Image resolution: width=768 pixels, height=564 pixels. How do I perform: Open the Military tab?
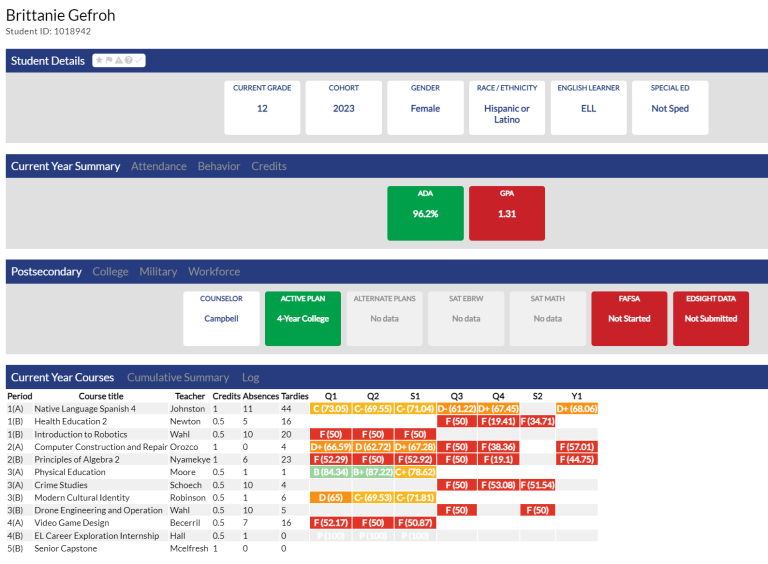158,272
